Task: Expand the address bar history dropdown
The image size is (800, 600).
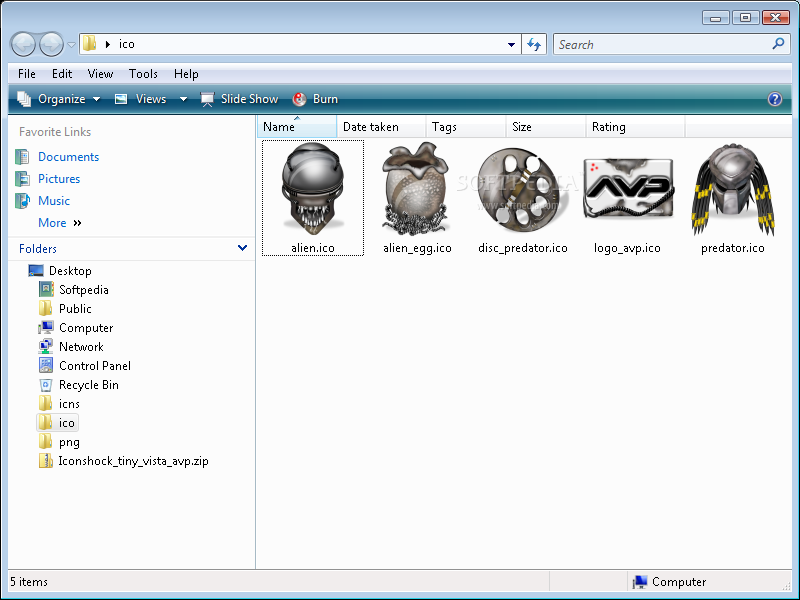Action: tap(511, 45)
